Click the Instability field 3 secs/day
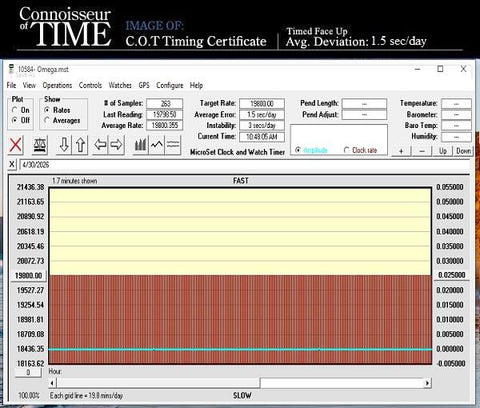 [262, 125]
